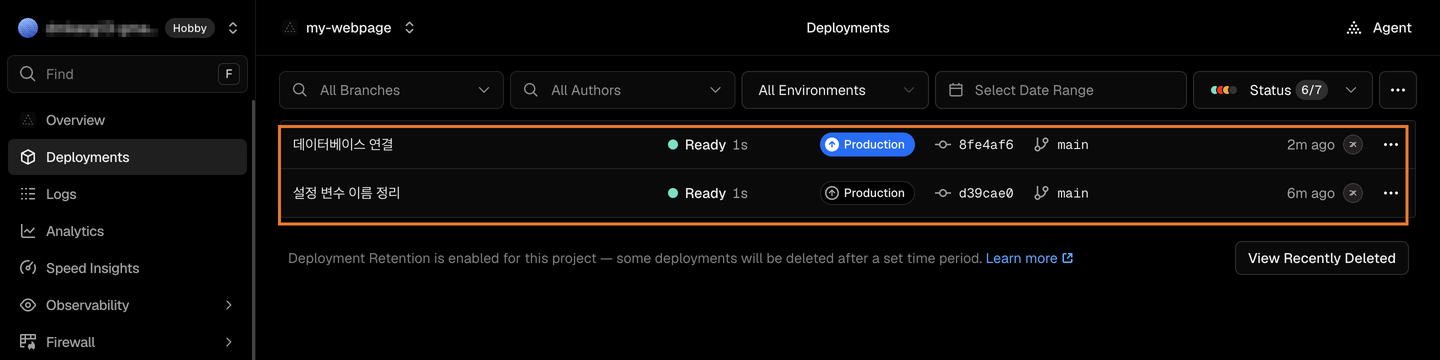
Task: Click the F keyboard shortcut badge
Action: point(229,74)
